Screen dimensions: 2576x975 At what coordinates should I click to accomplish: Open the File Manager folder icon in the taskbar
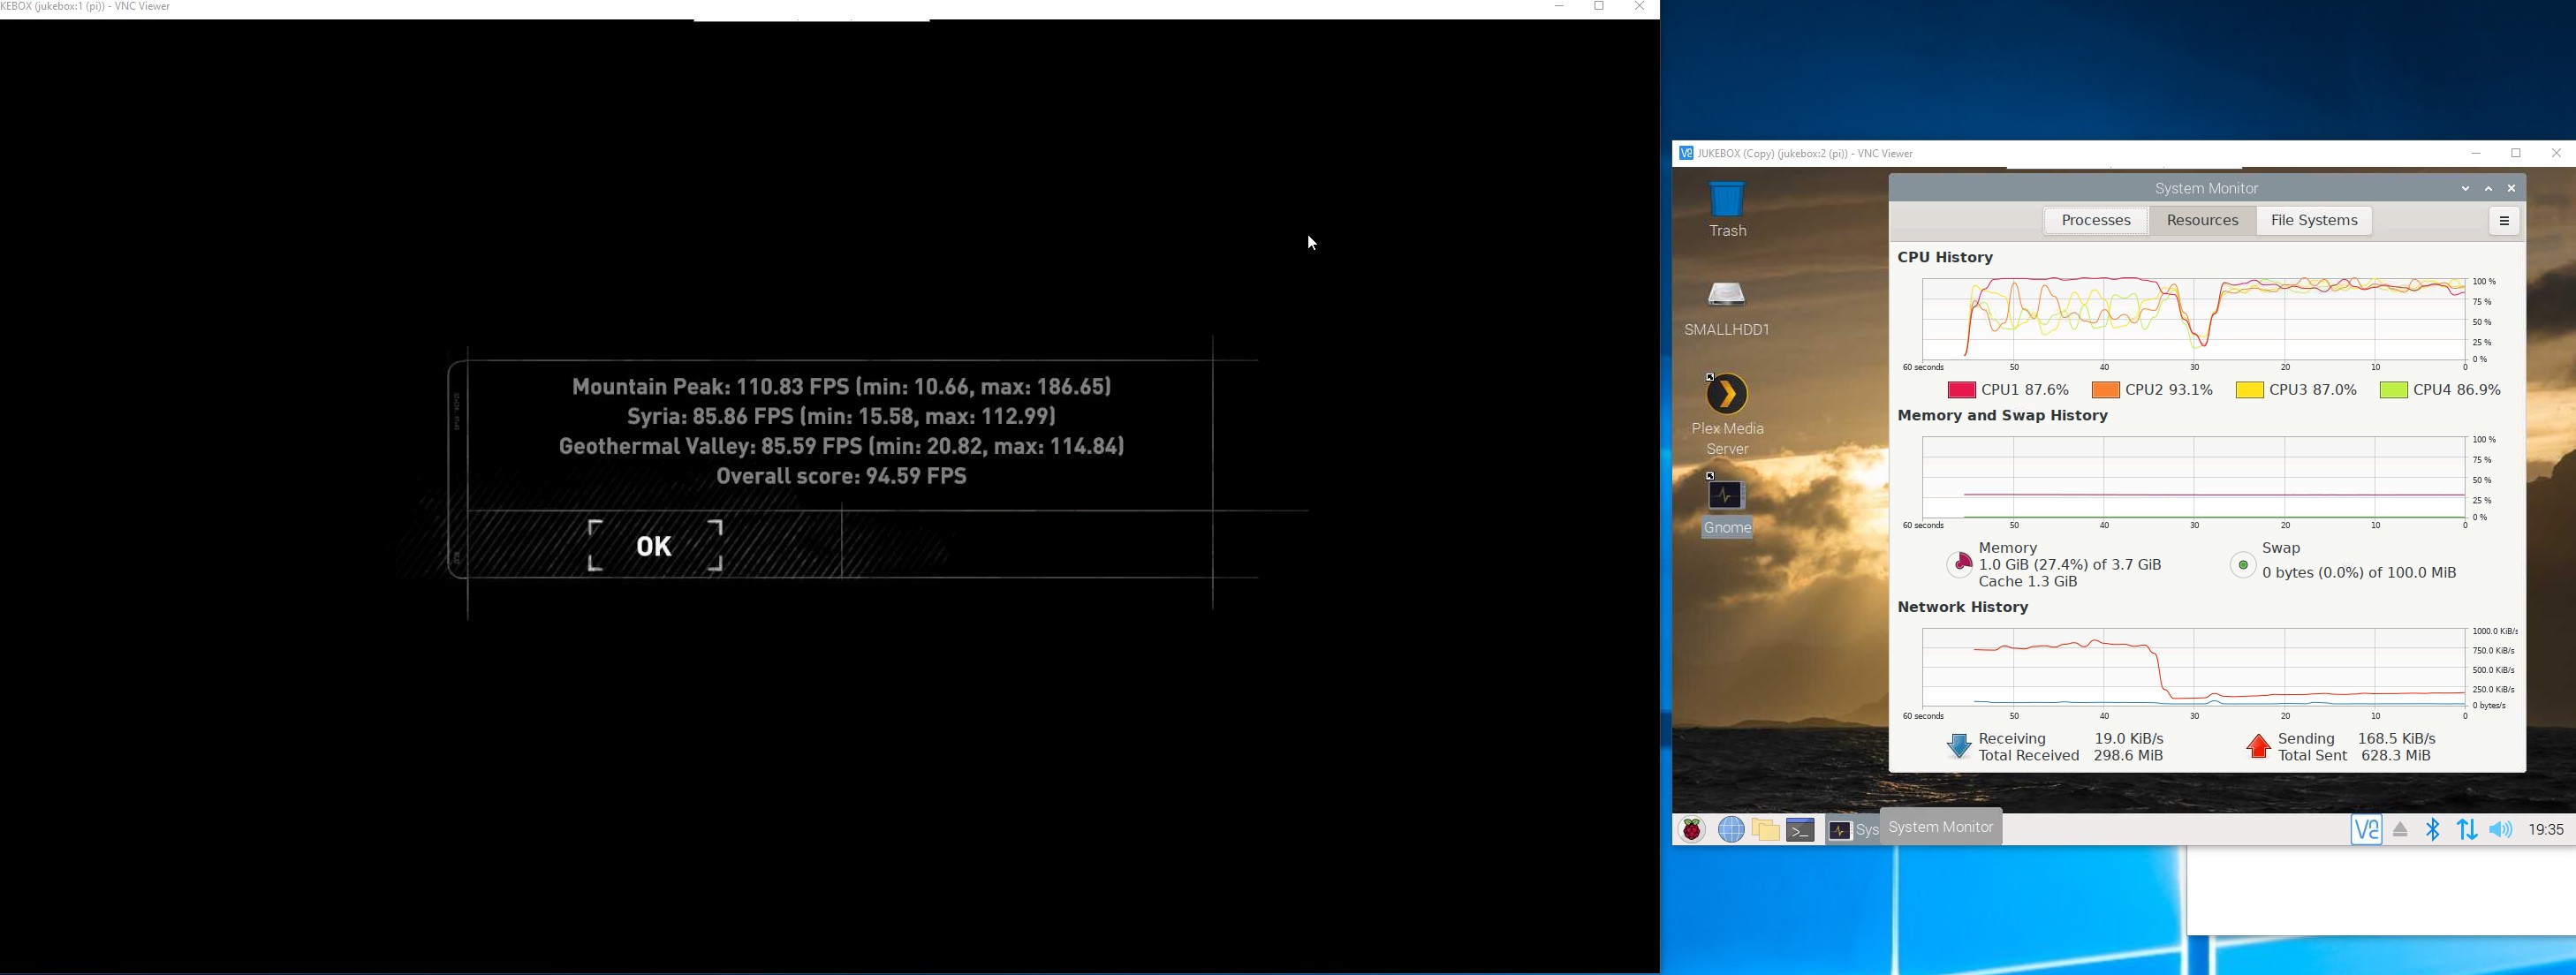pyautogui.click(x=1766, y=830)
